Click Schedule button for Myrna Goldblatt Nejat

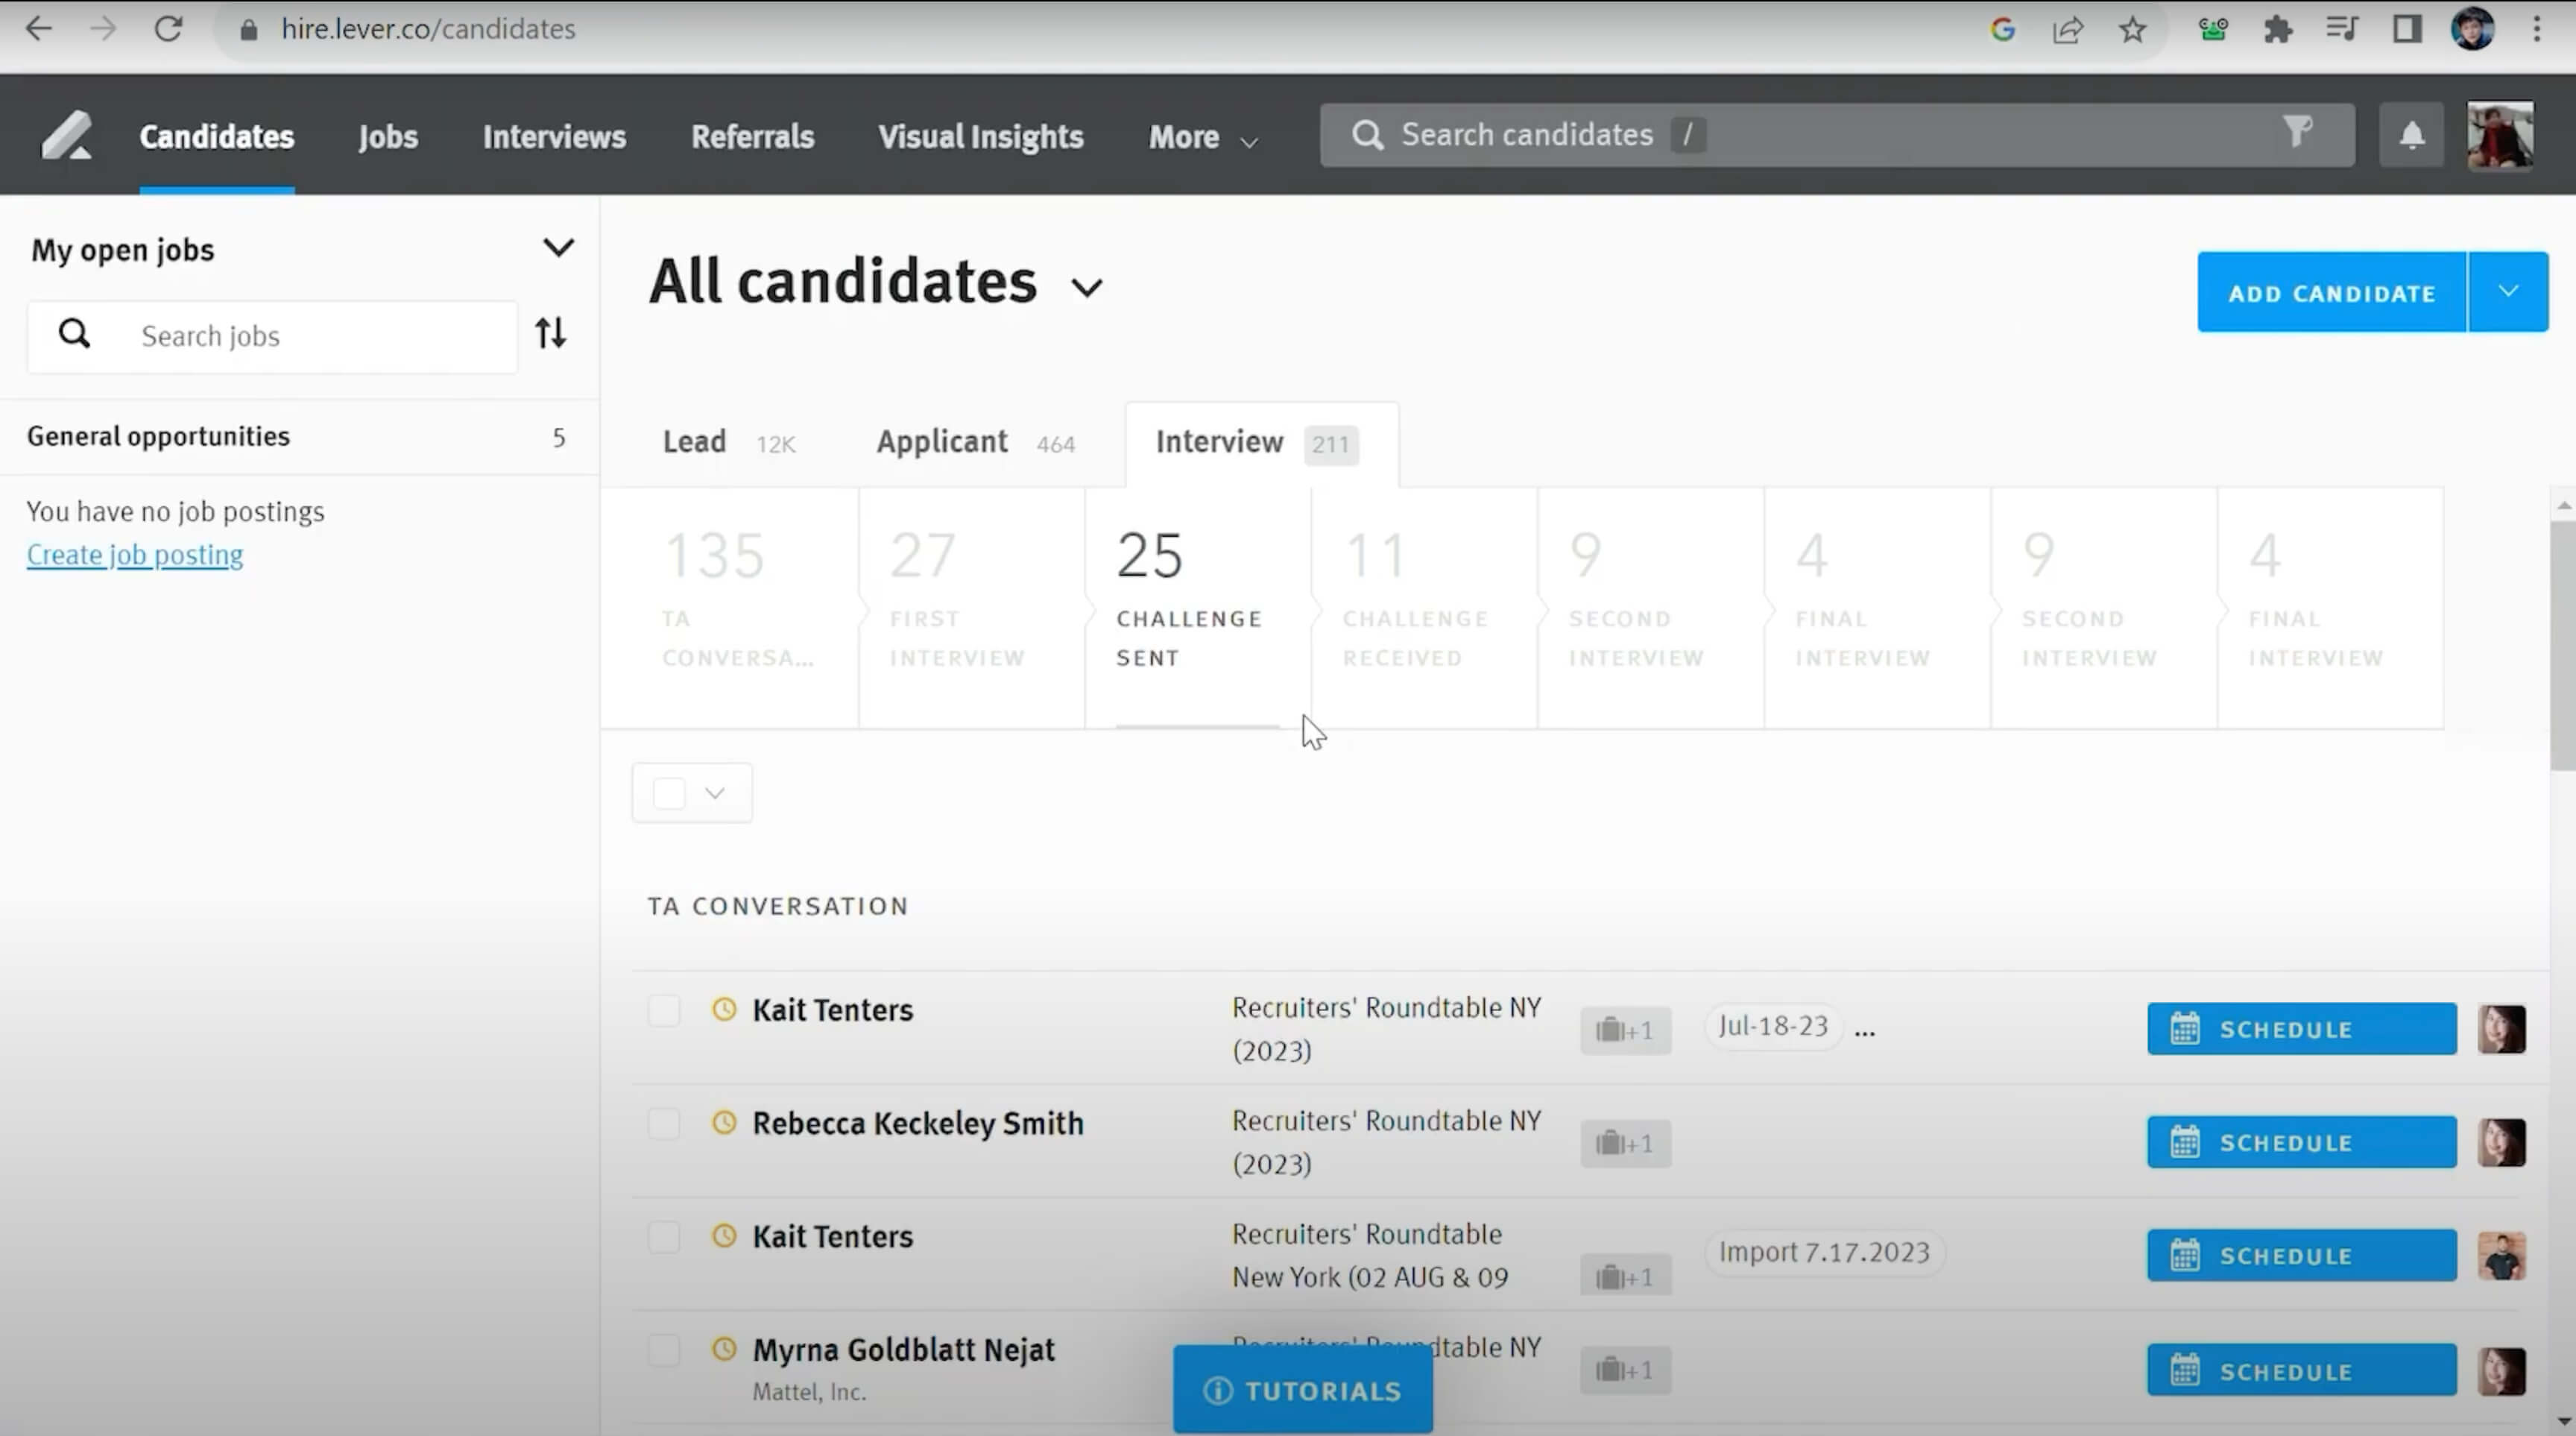[2301, 1371]
